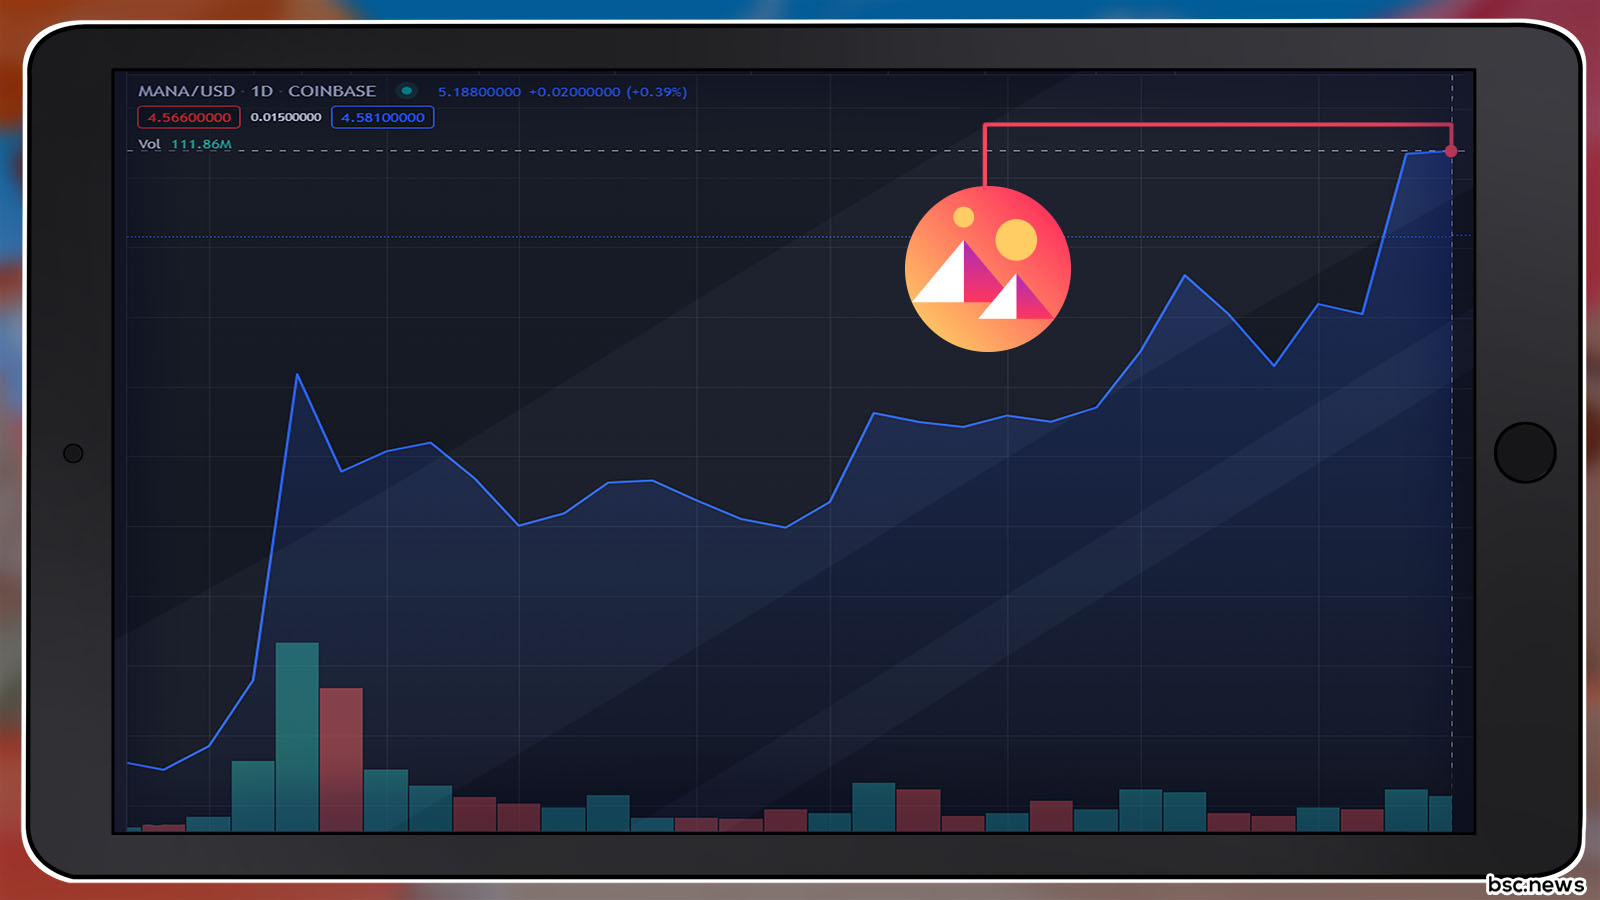Viewport: 1600px width, 900px height.
Task: Tap the tablet front camera dot
Action: coord(73,453)
